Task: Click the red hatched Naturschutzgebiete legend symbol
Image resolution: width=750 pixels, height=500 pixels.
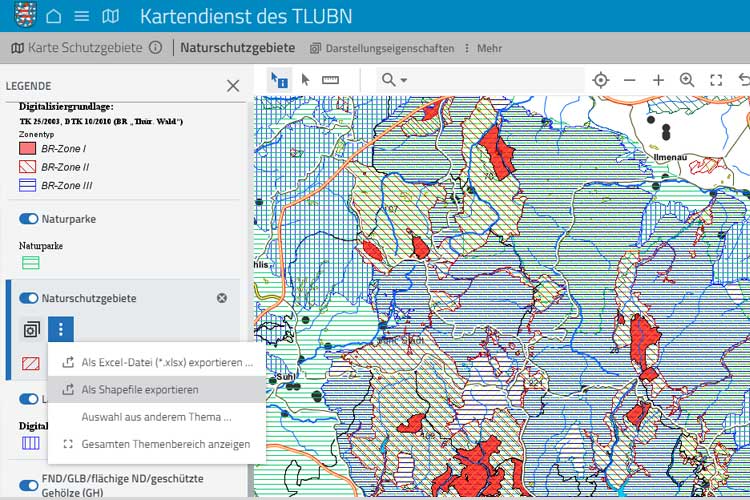Action: [x=31, y=363]
